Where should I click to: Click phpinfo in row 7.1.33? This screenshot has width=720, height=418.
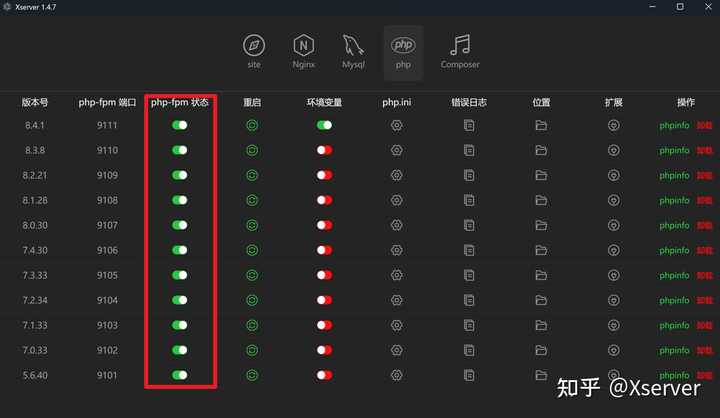[x=674, y=326]
